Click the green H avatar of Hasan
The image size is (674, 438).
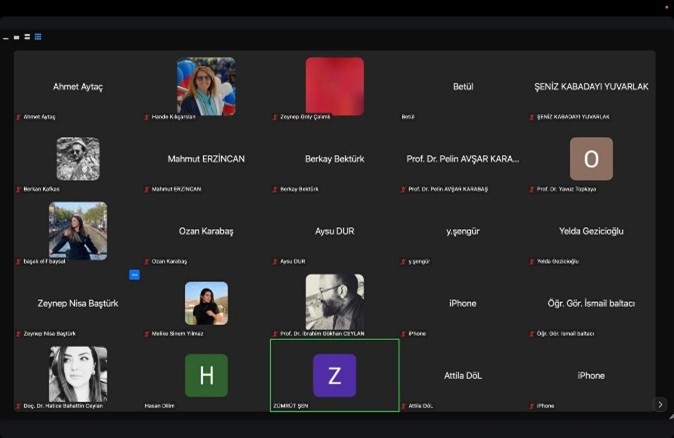tap(206, 375)
